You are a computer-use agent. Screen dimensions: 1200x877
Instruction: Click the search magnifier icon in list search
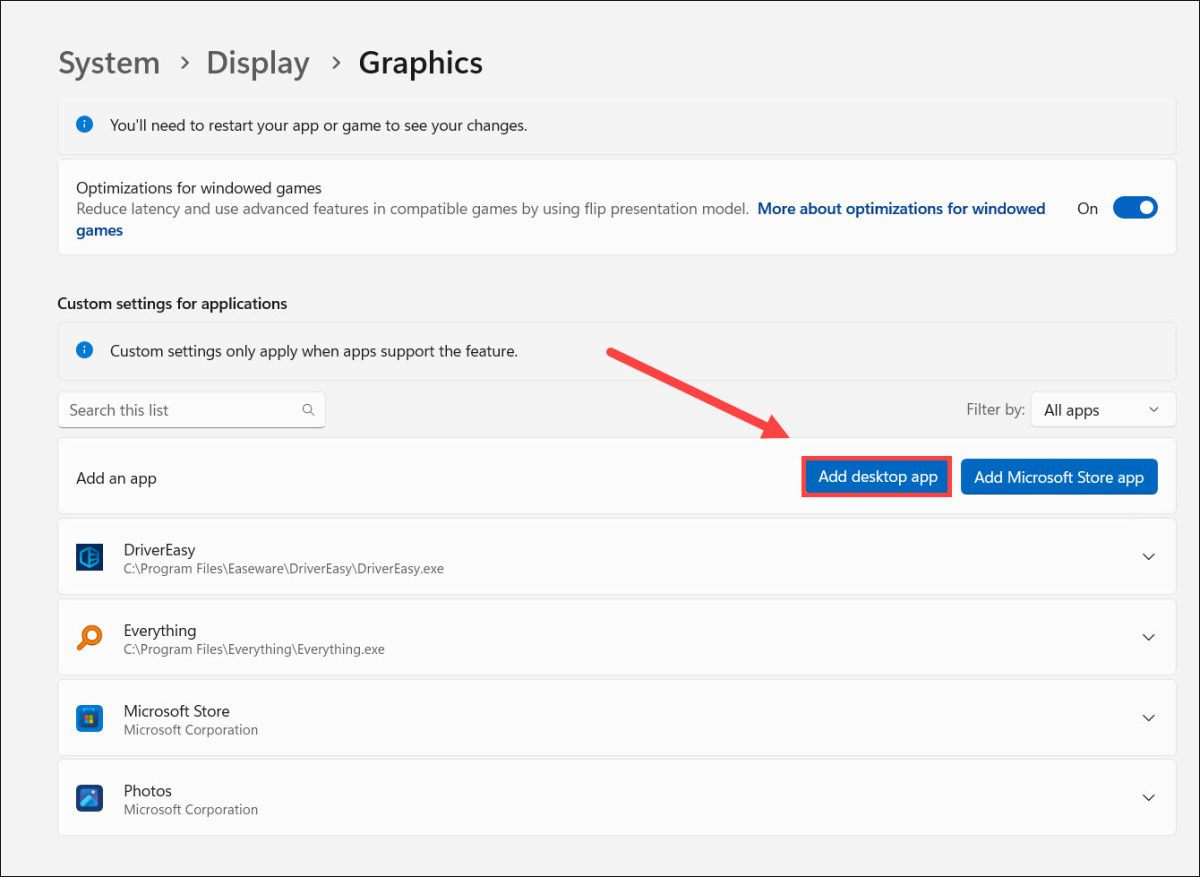click(x=308, y=410)
